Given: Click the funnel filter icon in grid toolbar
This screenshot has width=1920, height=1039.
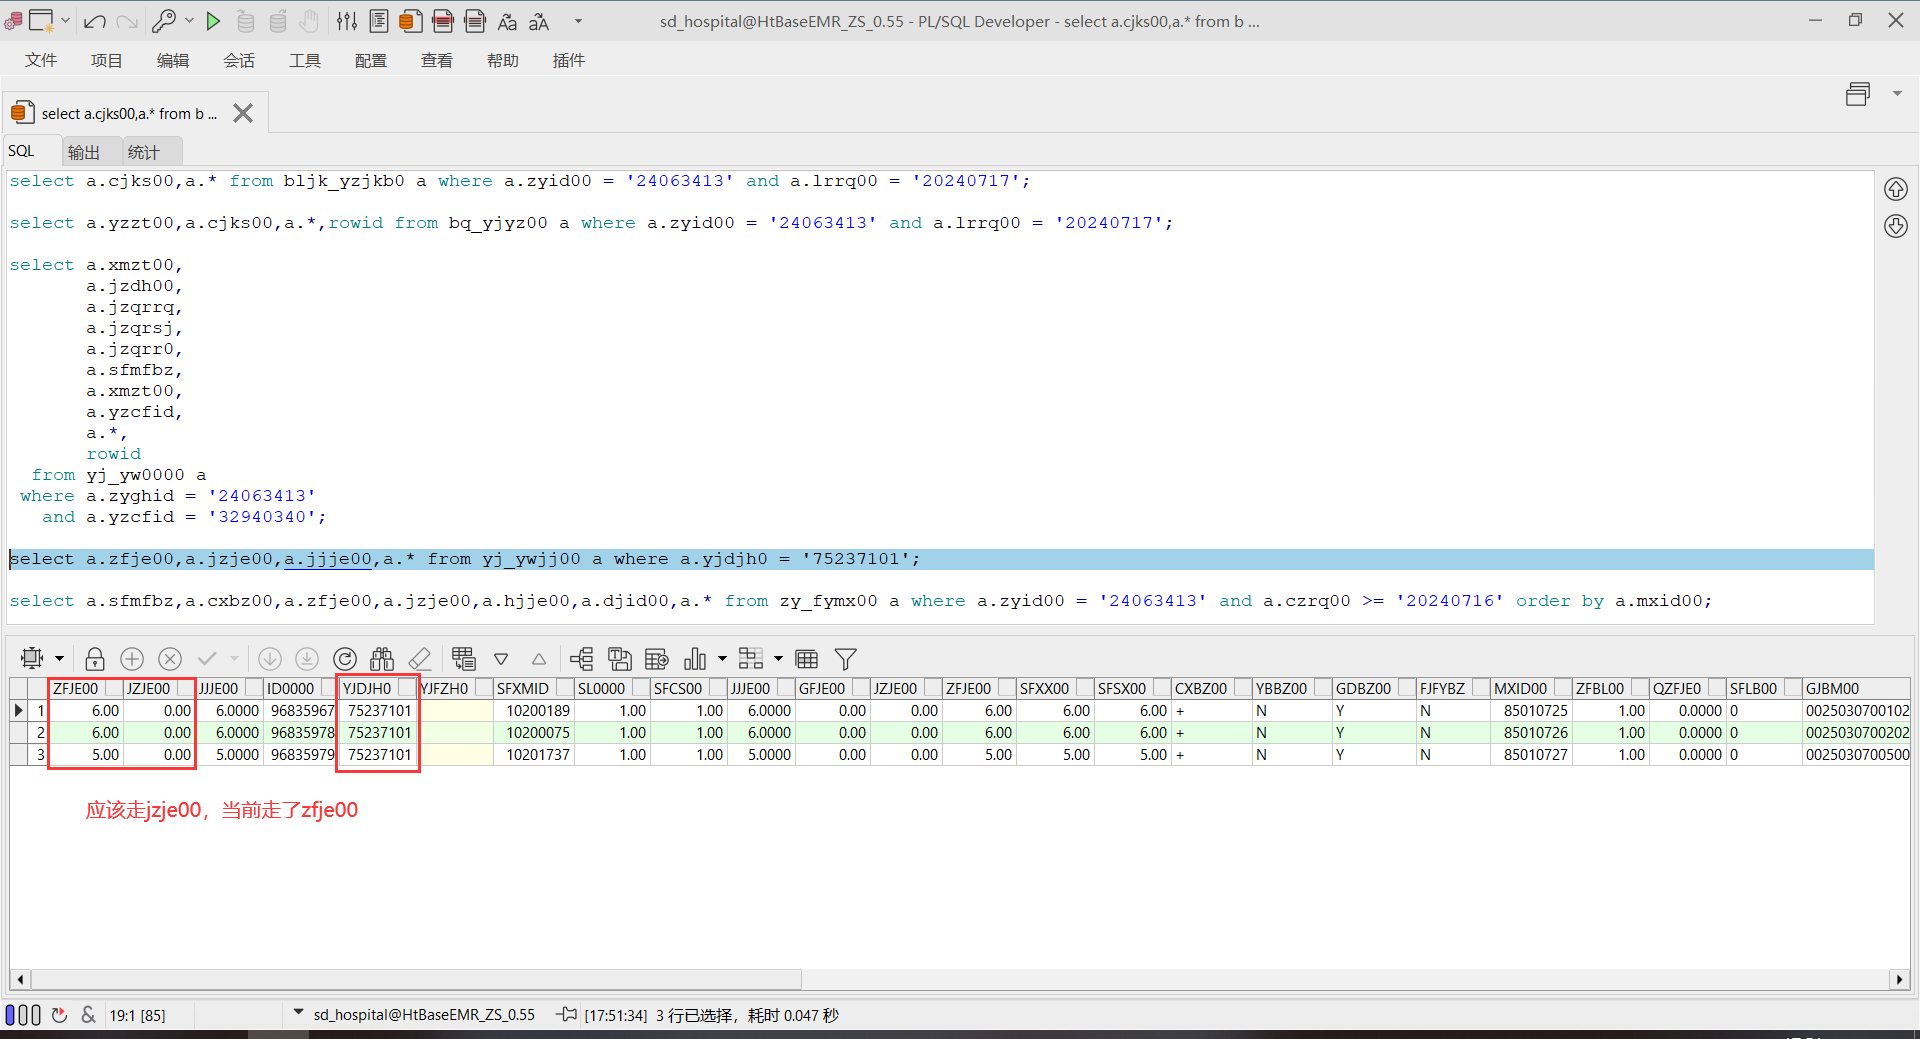Looking at the screenshot, I should click(846, 659).
